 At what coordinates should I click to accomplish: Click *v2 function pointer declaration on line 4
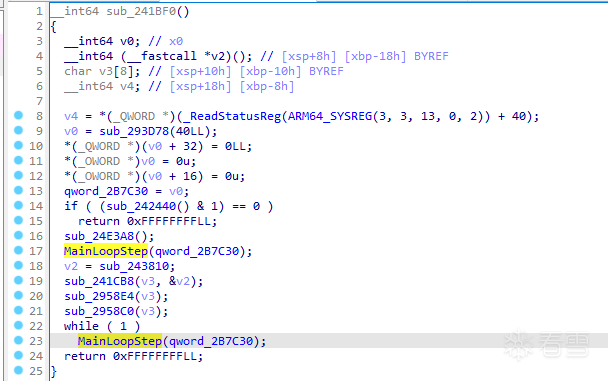click(x=215, y=56)
